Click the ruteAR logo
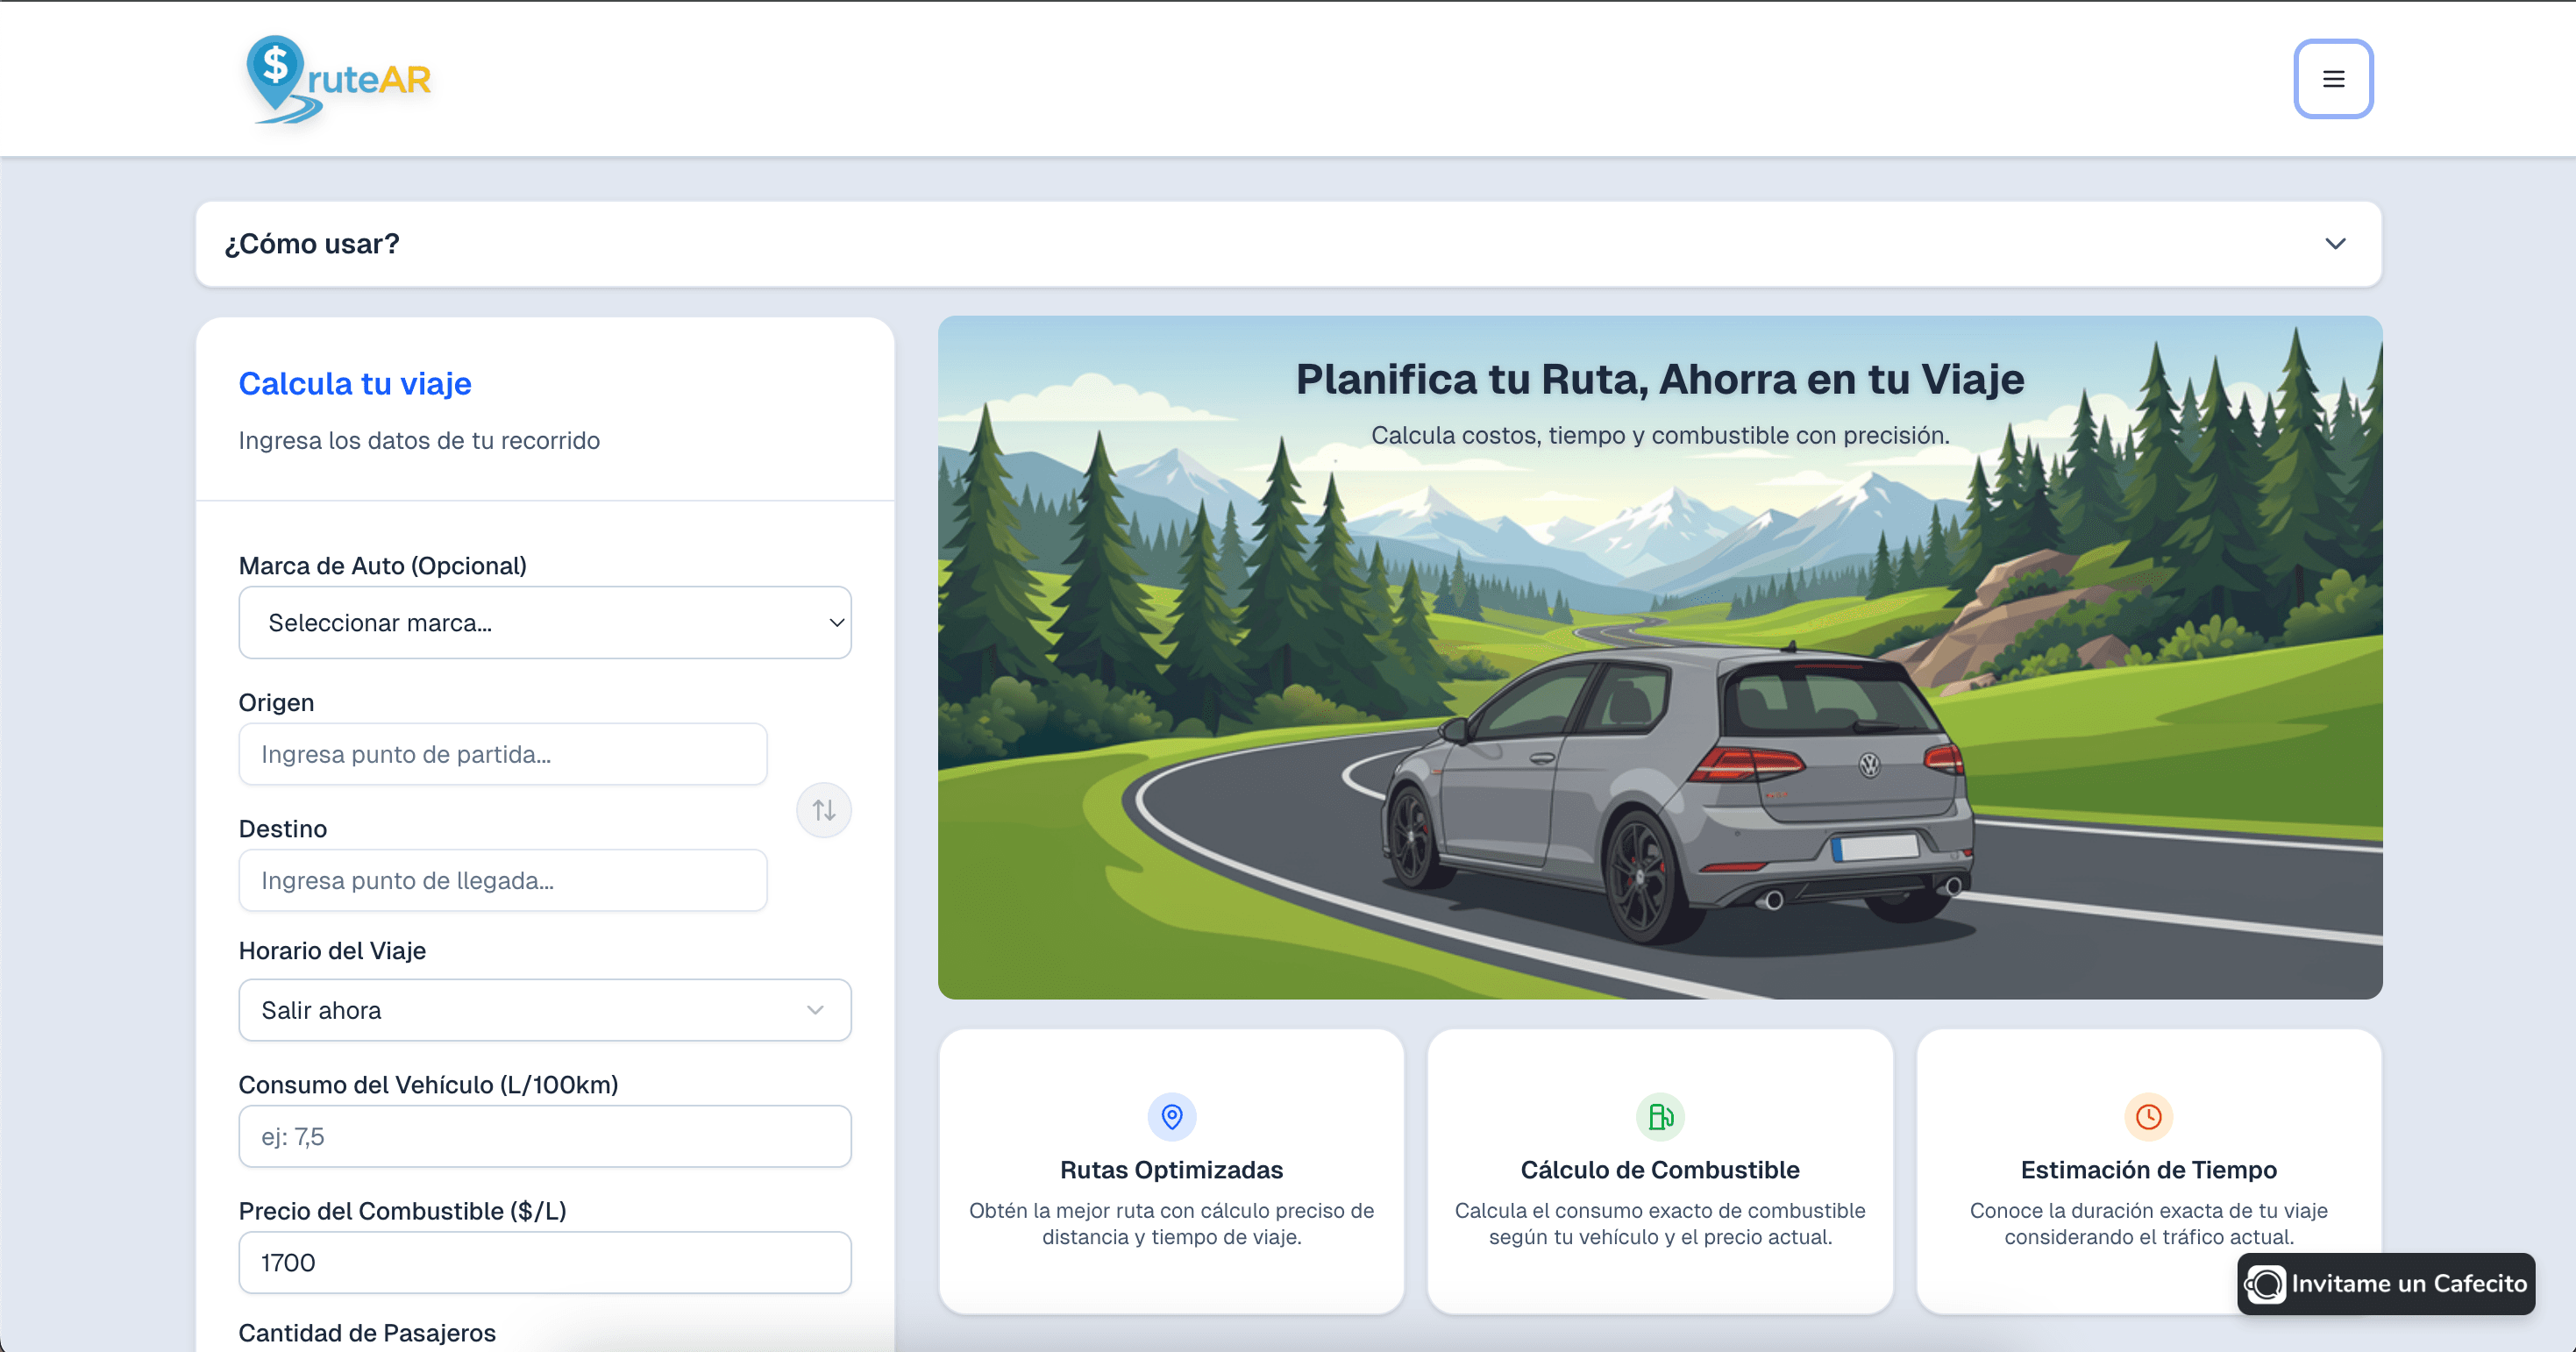The width and height of the screenshot is (2576, 1352). tap(338, 80)
